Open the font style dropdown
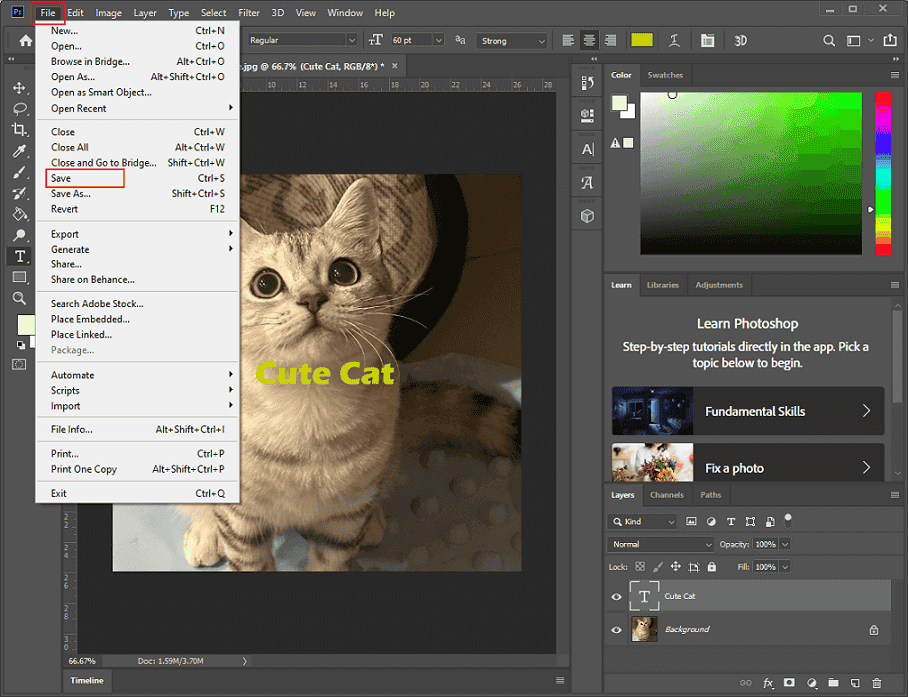This screenshot has width=908, height=697. [300, 40]
